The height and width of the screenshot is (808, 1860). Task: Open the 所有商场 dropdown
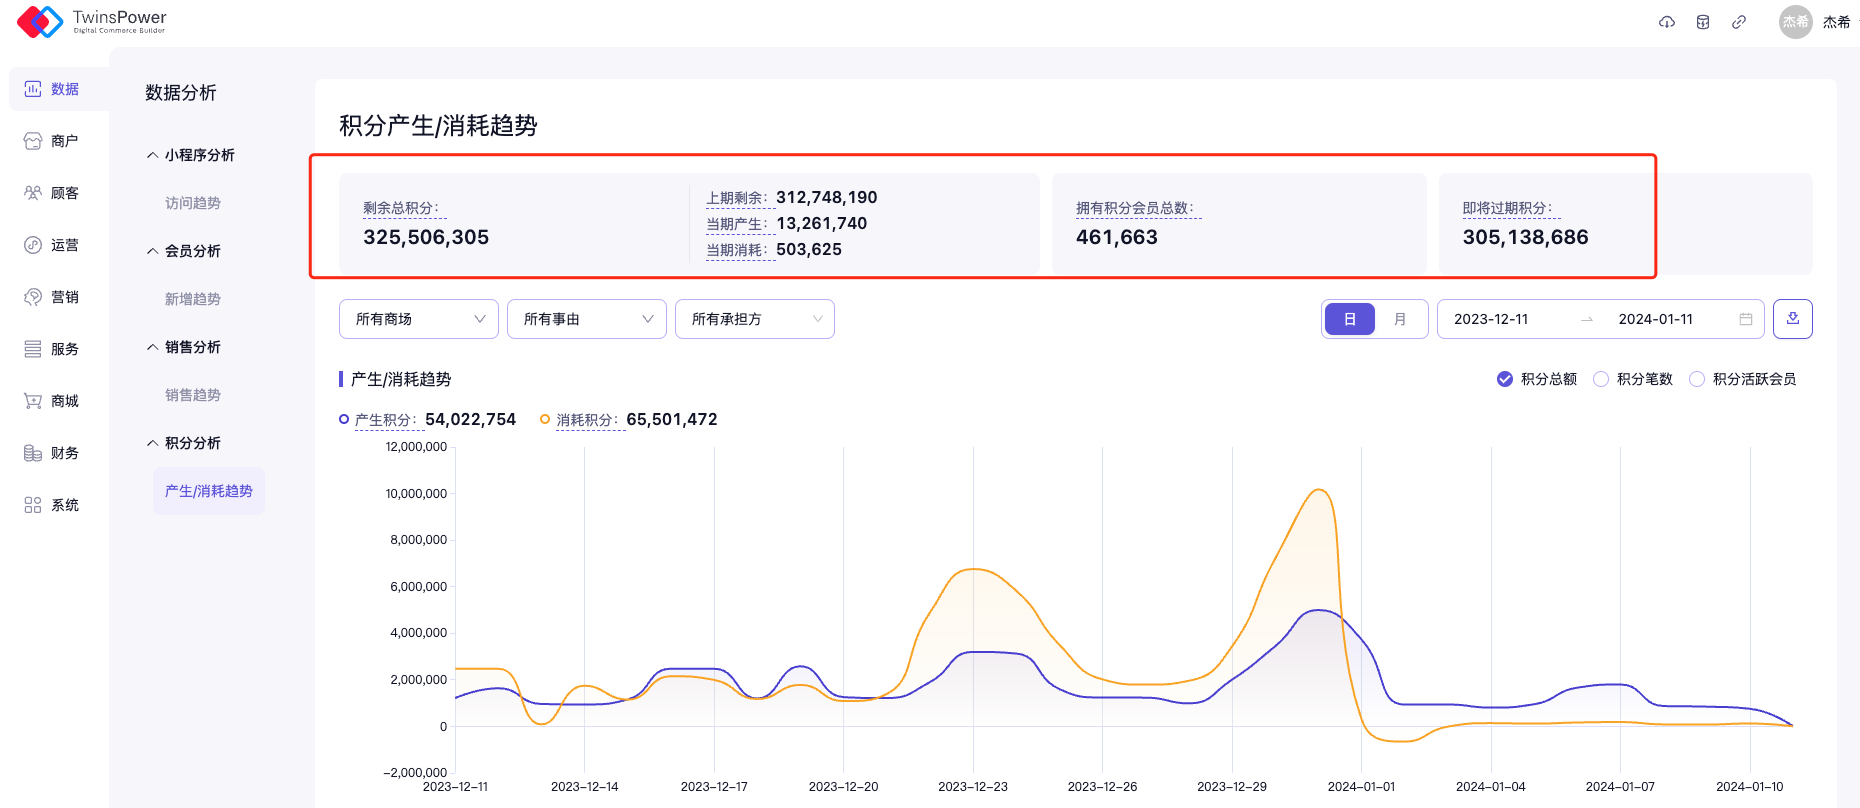(x=418, y=319)
